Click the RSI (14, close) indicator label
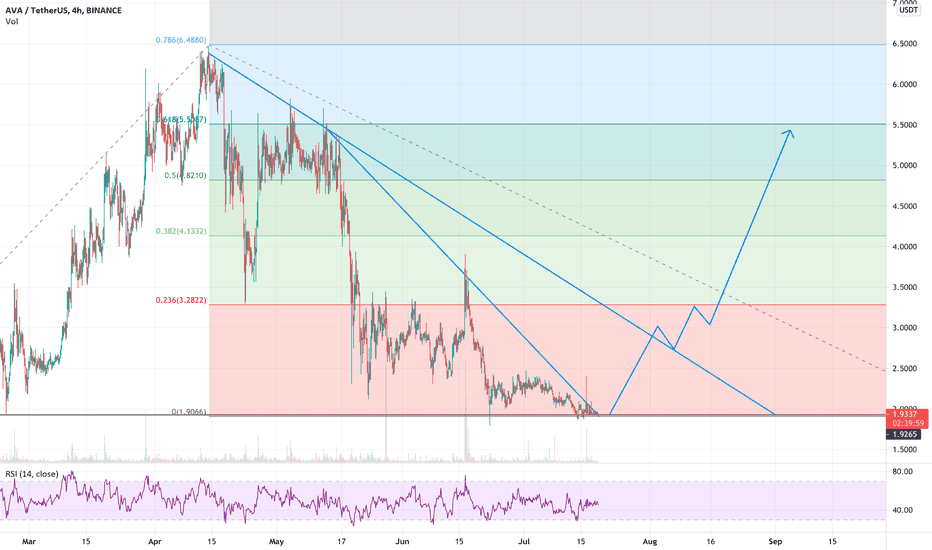932x550 pixels. [x=32, y=474]
